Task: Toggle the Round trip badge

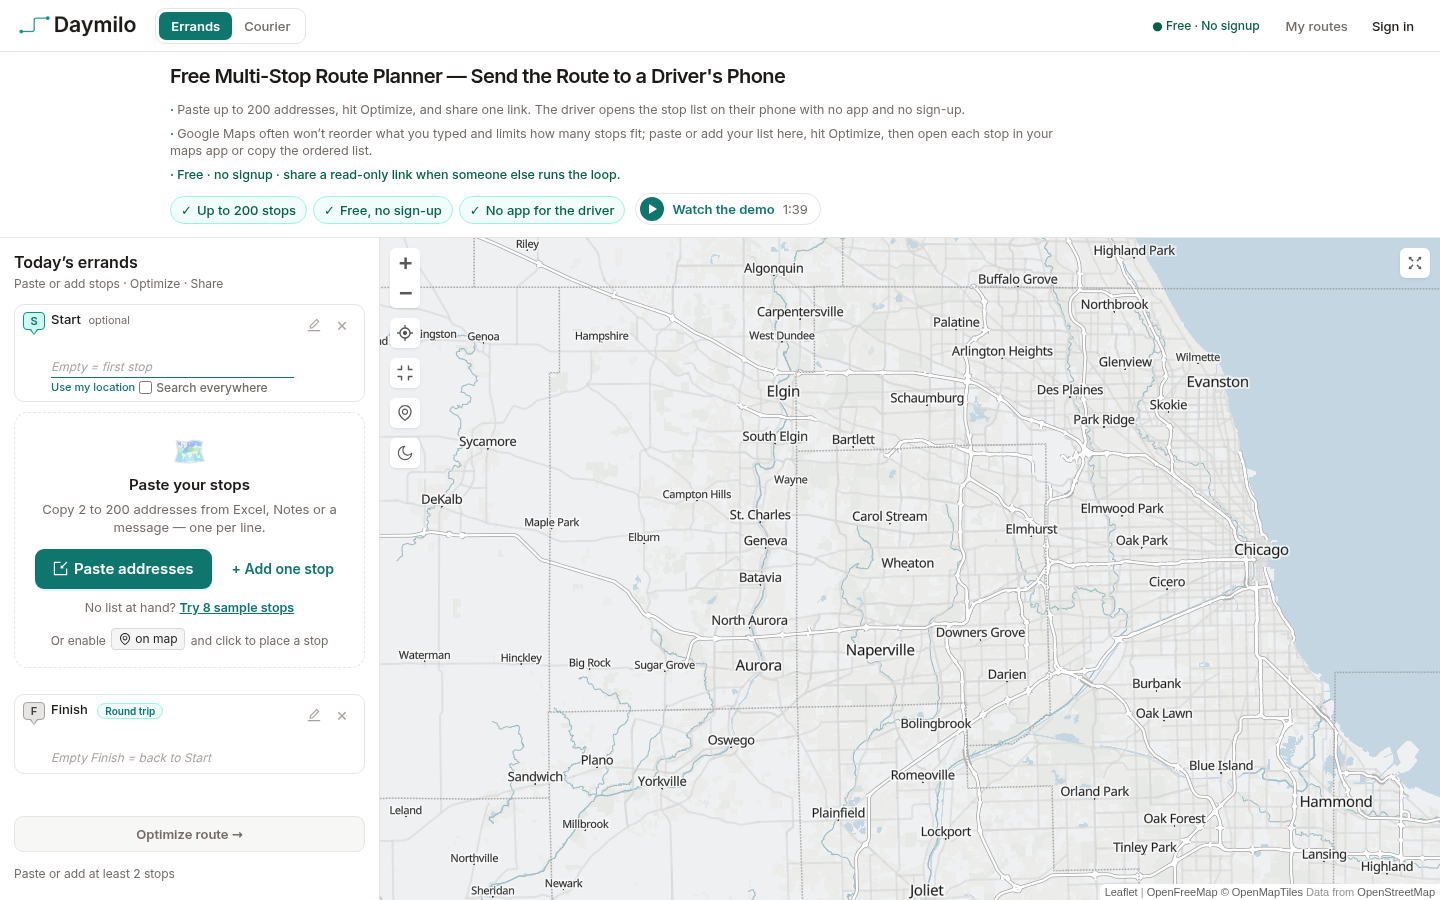Action: click(130, 711)
